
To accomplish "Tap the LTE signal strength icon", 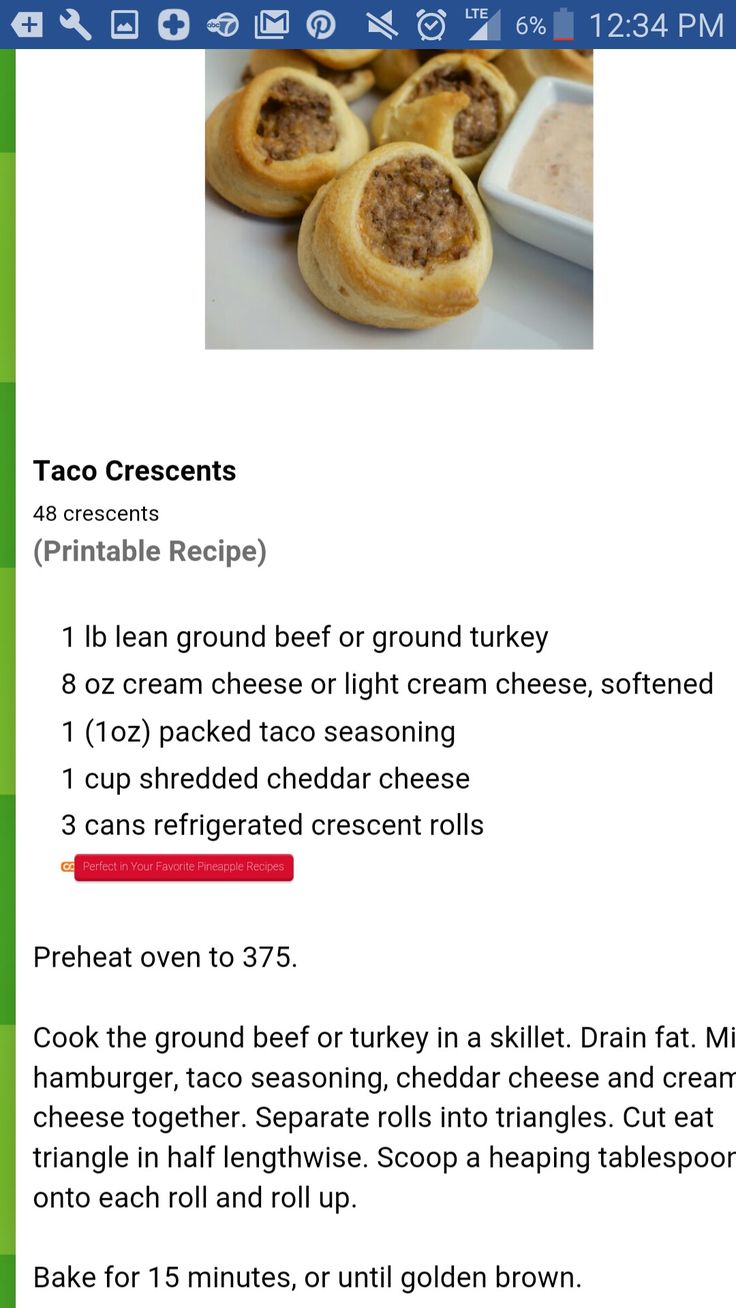I will (x=482, y=24).
